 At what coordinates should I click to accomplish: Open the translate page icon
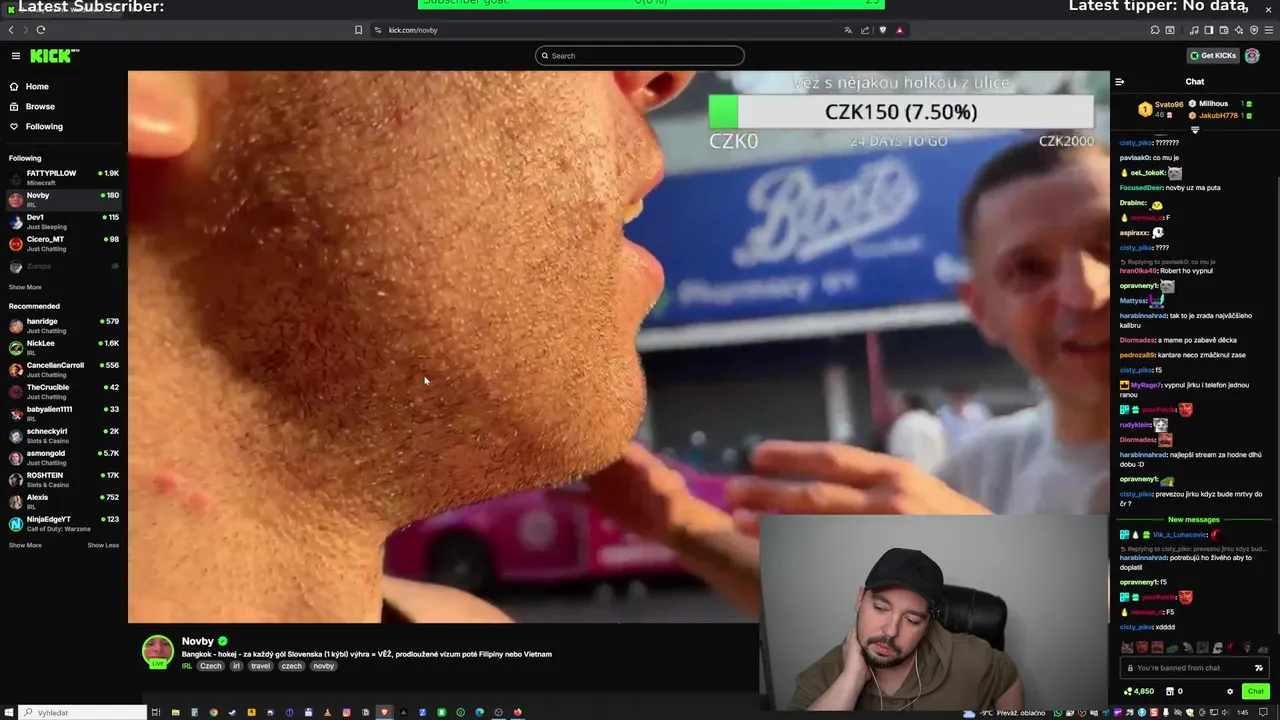coord(848,30)
